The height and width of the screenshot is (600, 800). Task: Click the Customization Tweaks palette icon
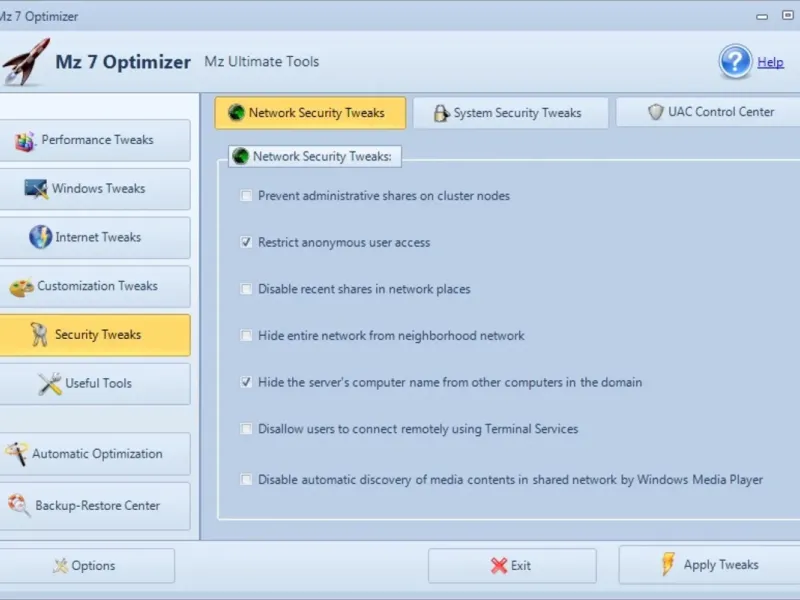click(x=21, y=287)
